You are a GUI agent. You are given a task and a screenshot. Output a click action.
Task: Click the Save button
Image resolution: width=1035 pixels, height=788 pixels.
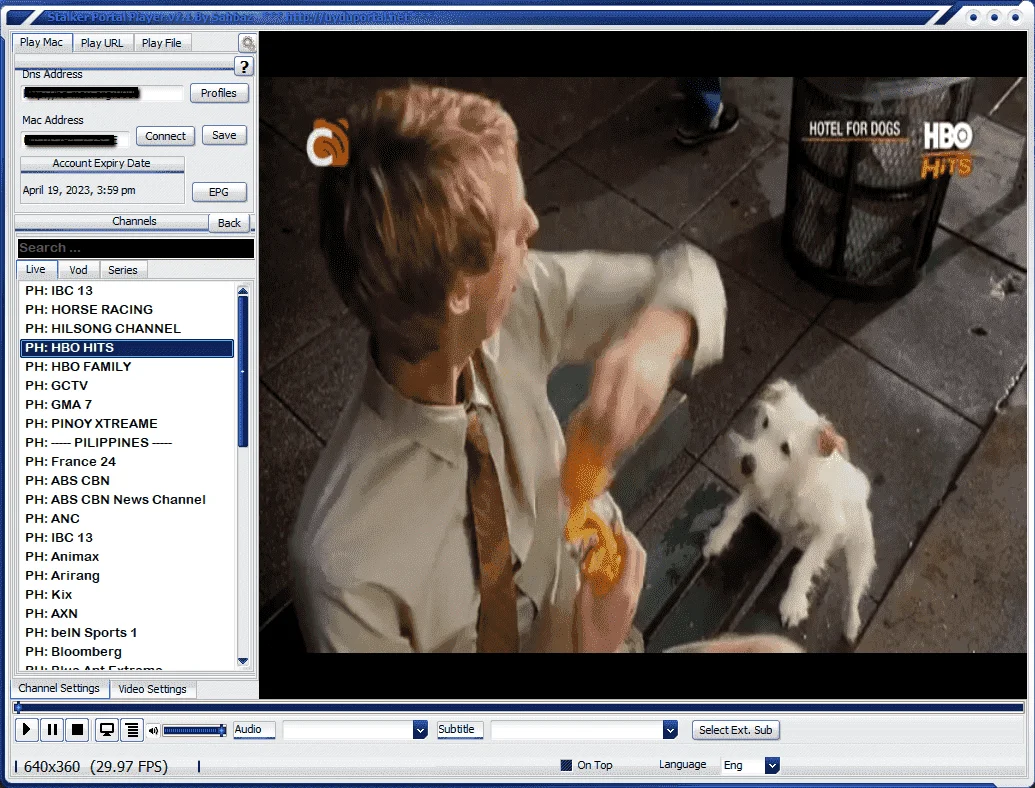click(x=224, y=135)
